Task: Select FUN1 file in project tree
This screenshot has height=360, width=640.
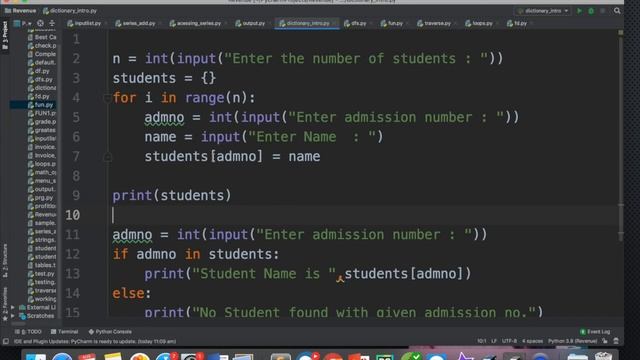Action: (x=42, y=113)
